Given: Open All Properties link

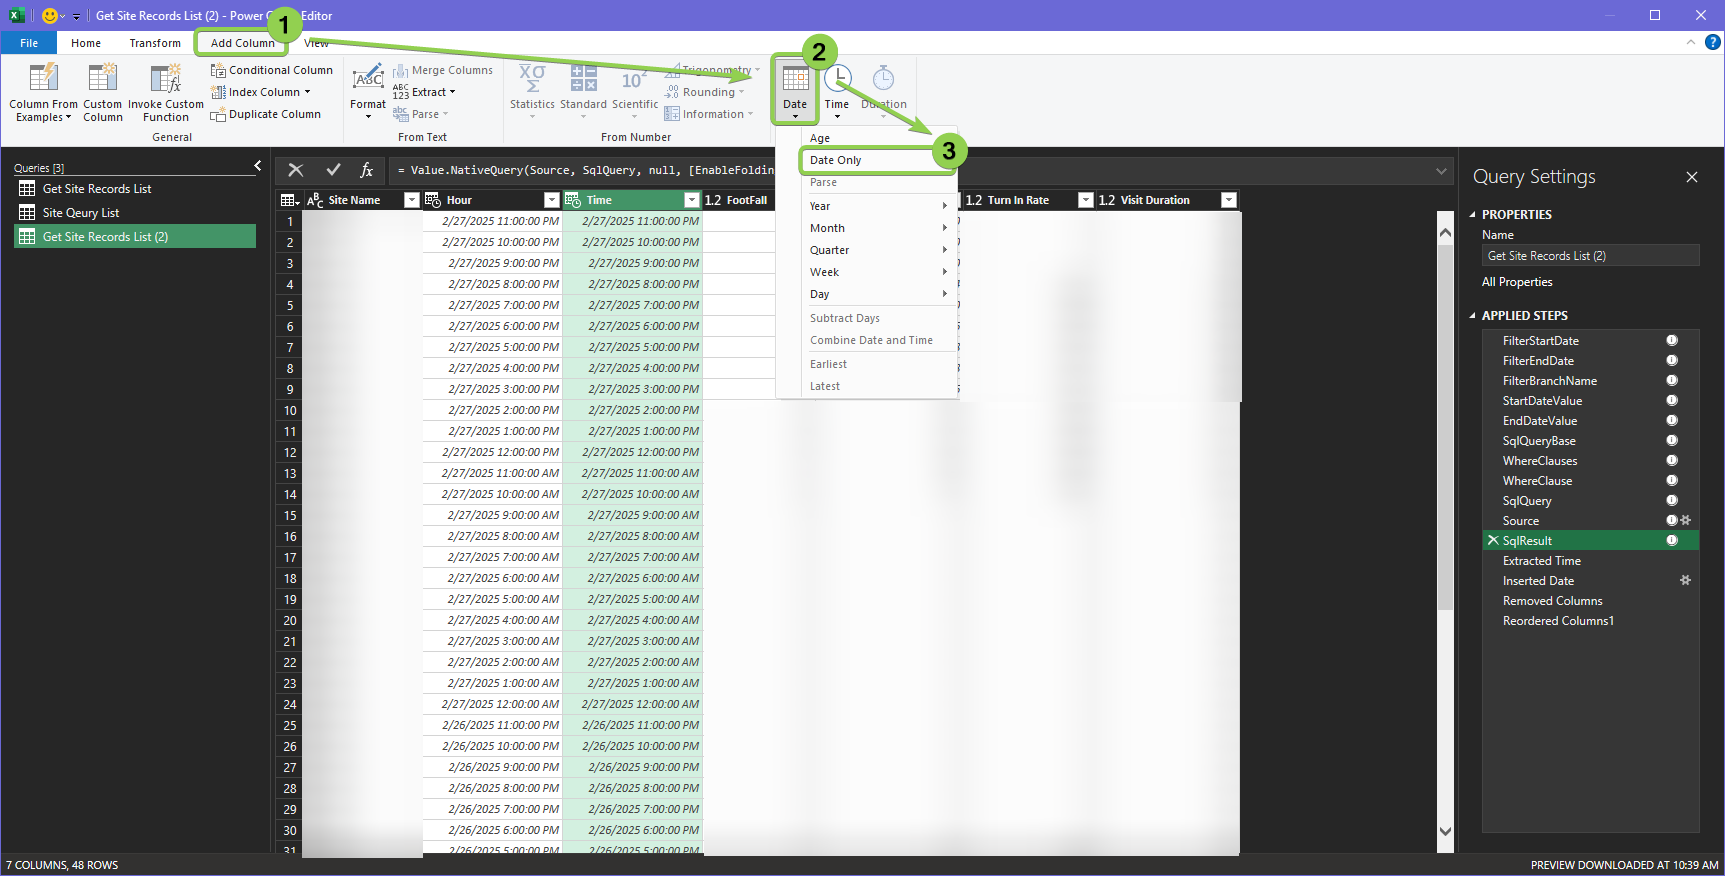Looking at the screenshot, I should click(x=1517, y=282).
